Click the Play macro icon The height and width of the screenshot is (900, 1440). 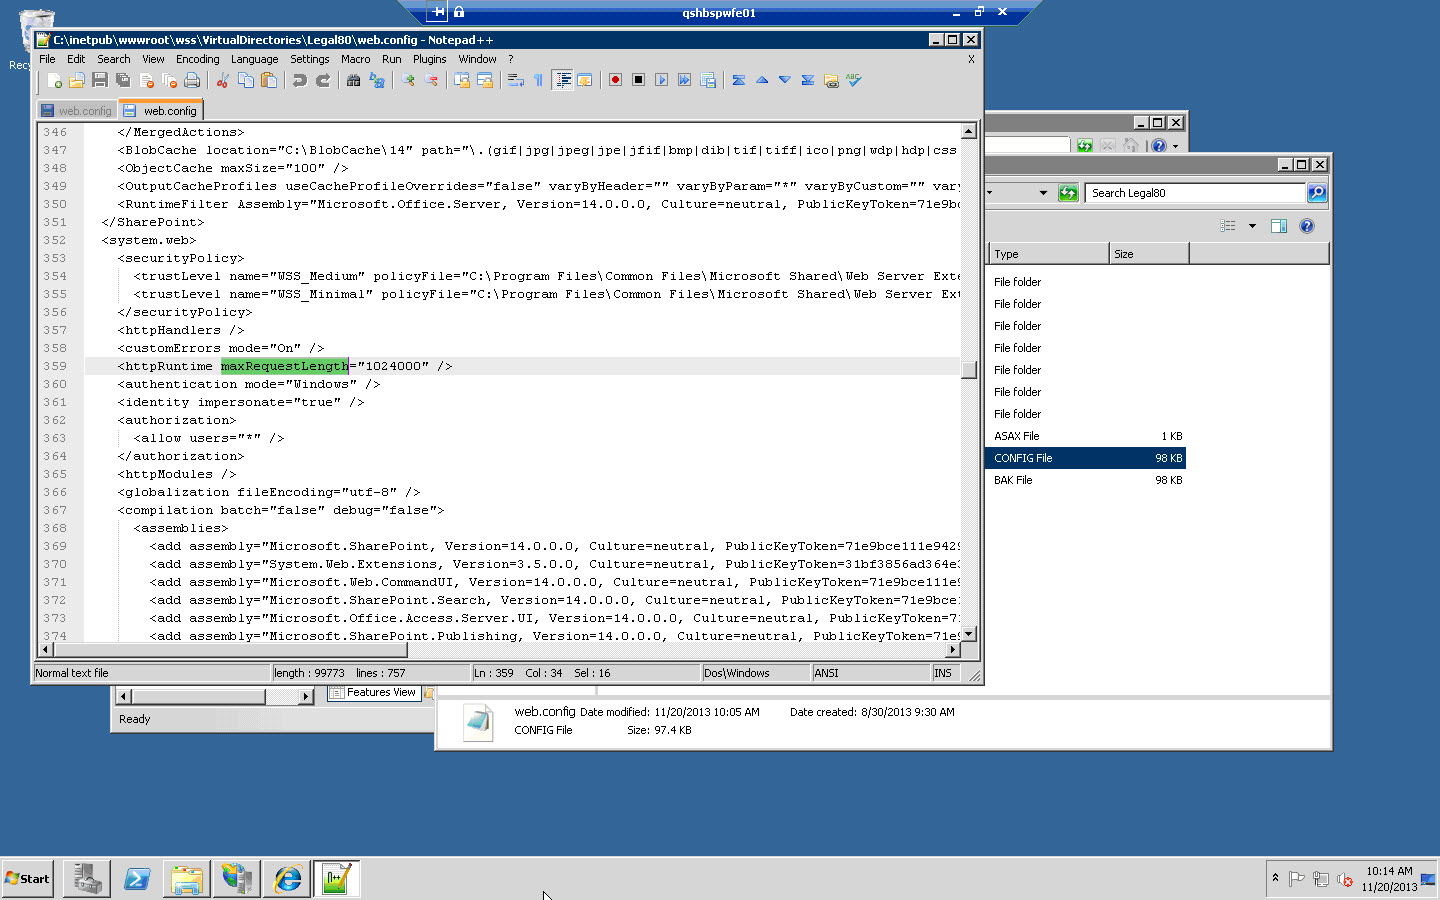pyautogui.click(x=661, y=80)
